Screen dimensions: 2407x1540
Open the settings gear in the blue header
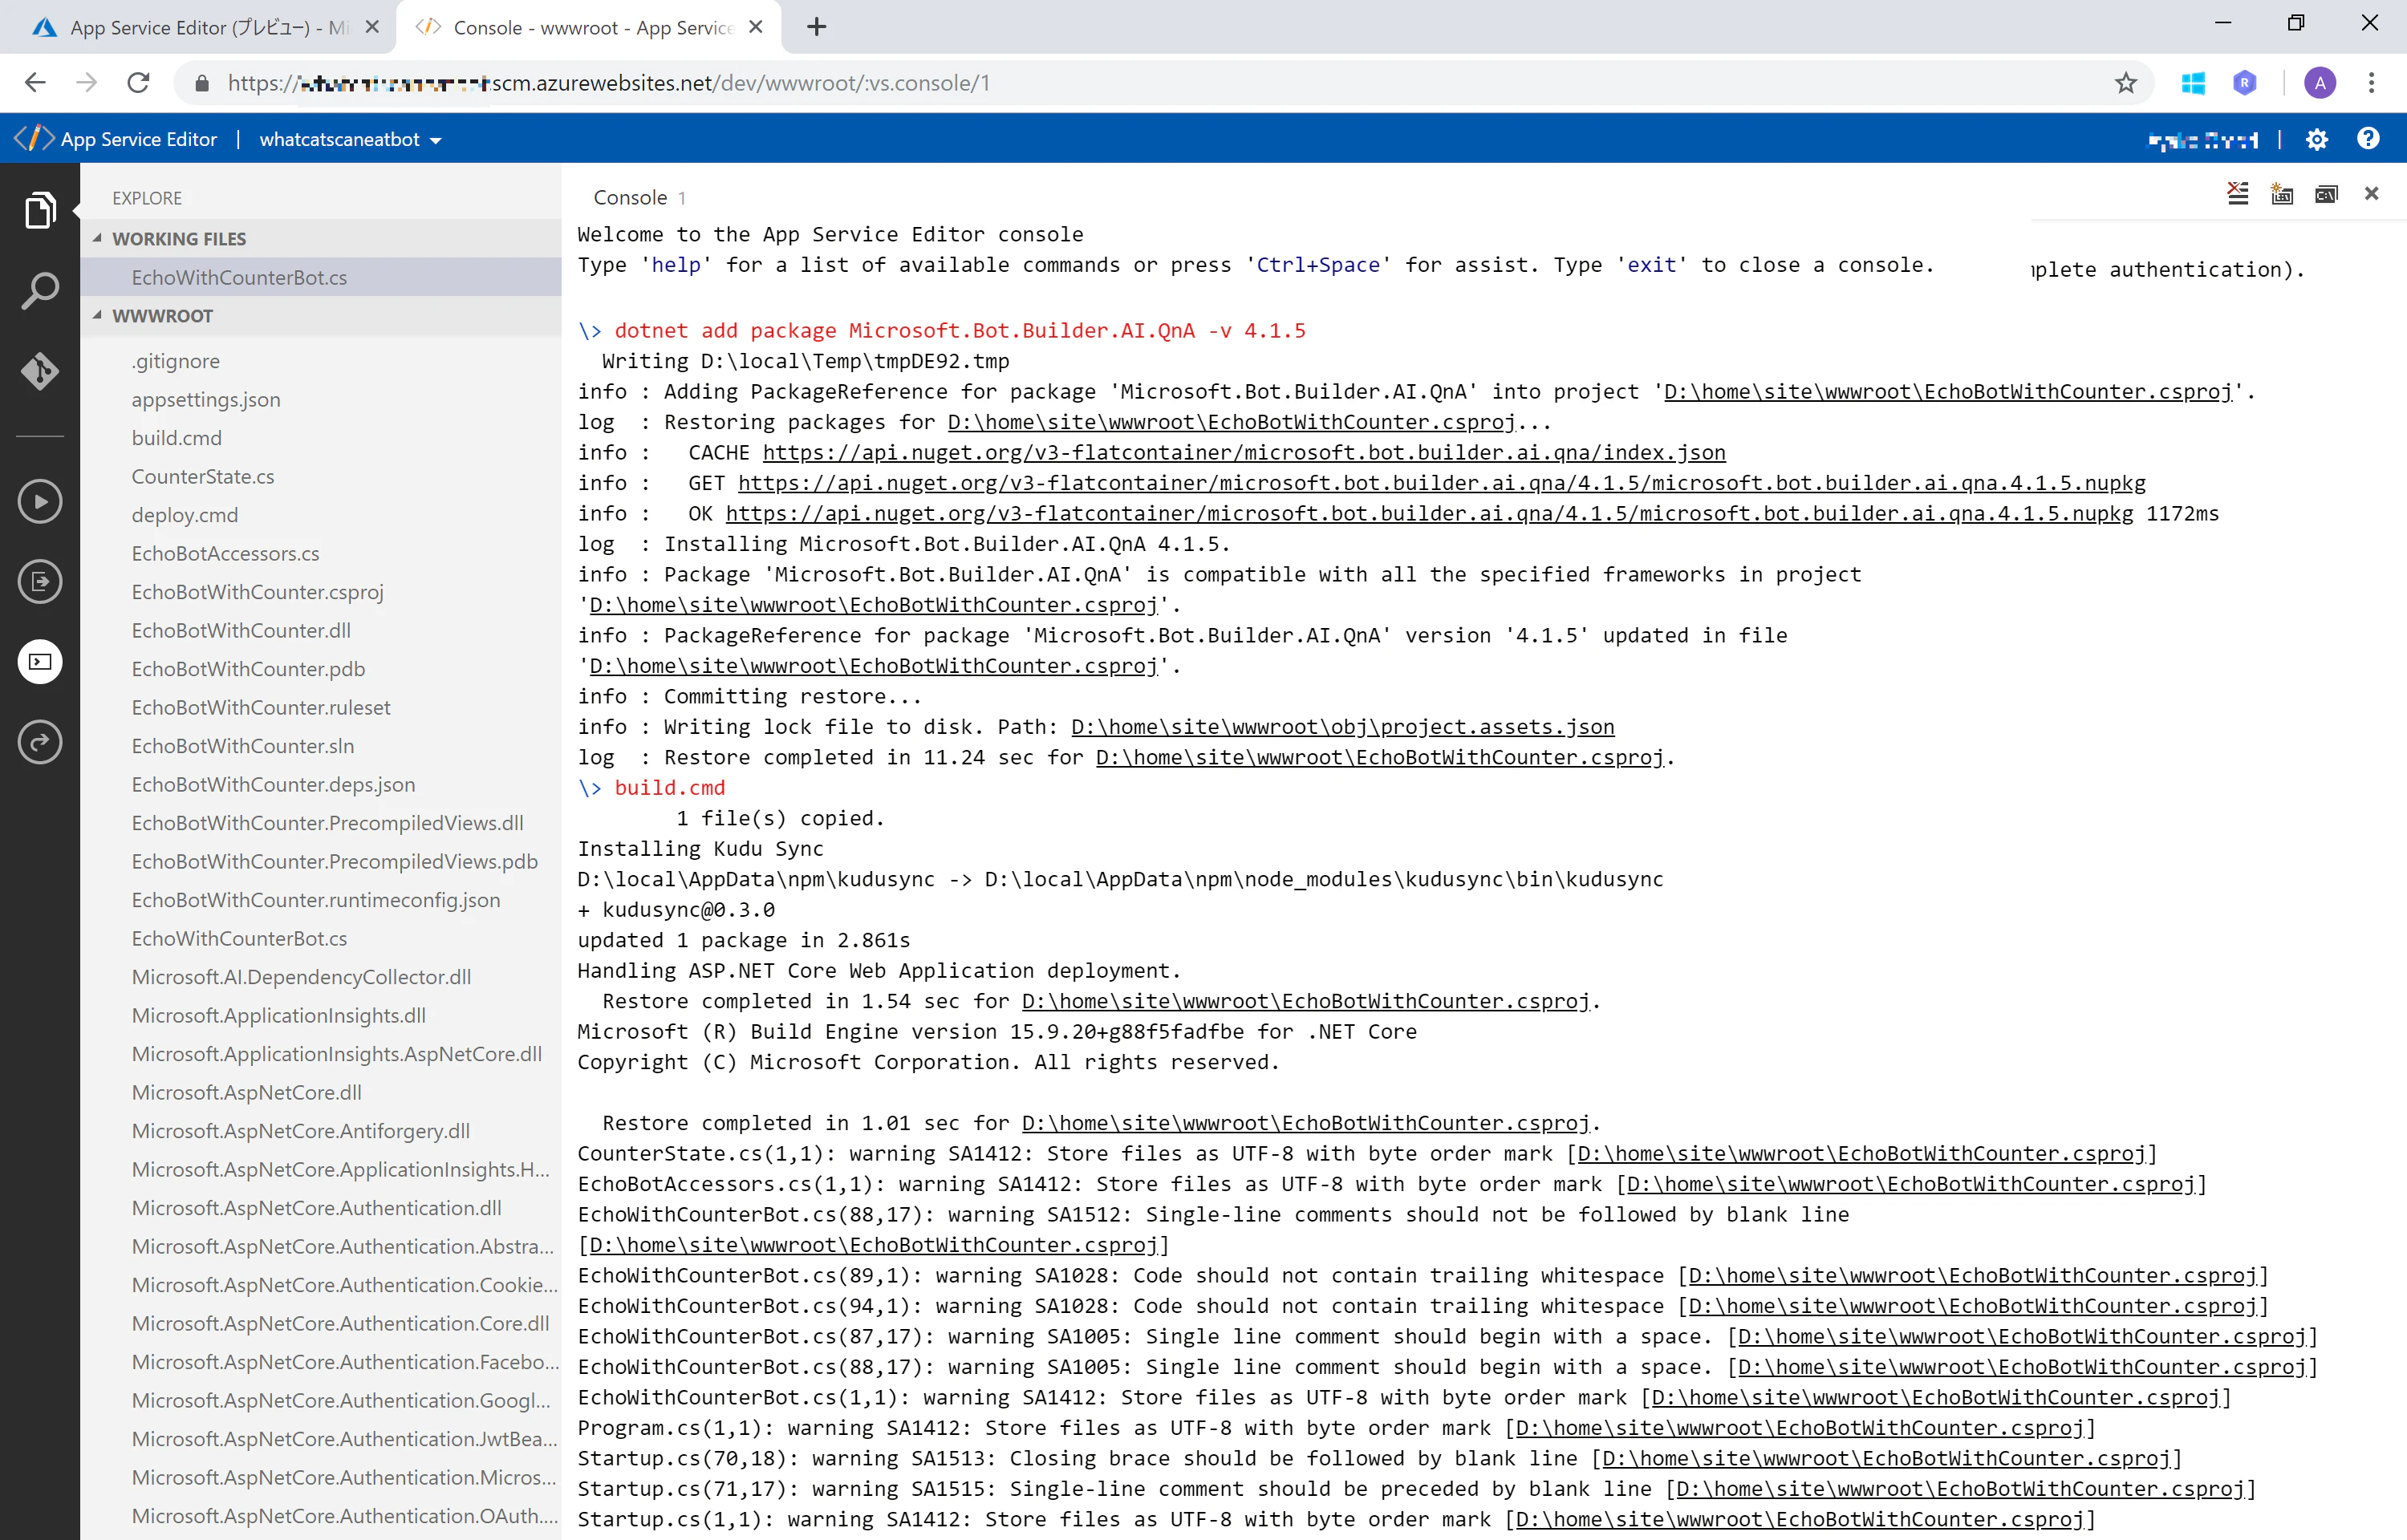tap(2316, 139)
